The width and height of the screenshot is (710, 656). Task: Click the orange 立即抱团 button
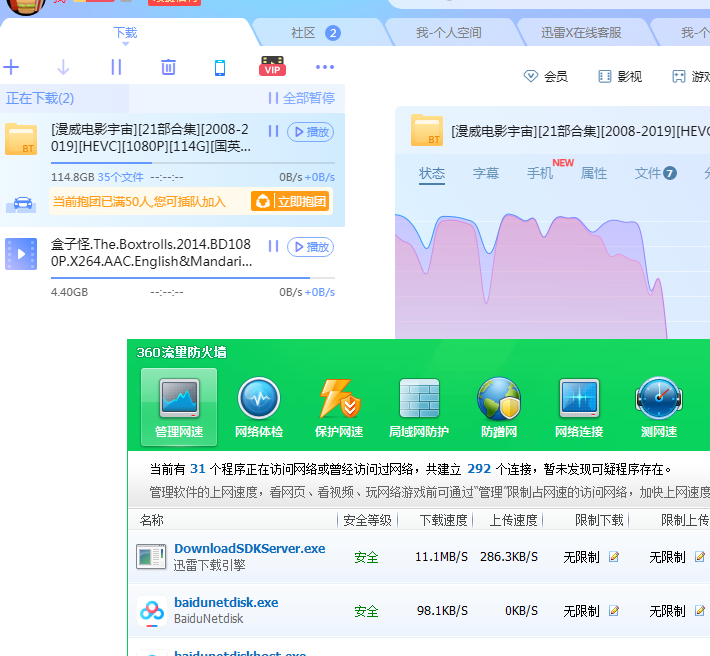pos(290,202)
